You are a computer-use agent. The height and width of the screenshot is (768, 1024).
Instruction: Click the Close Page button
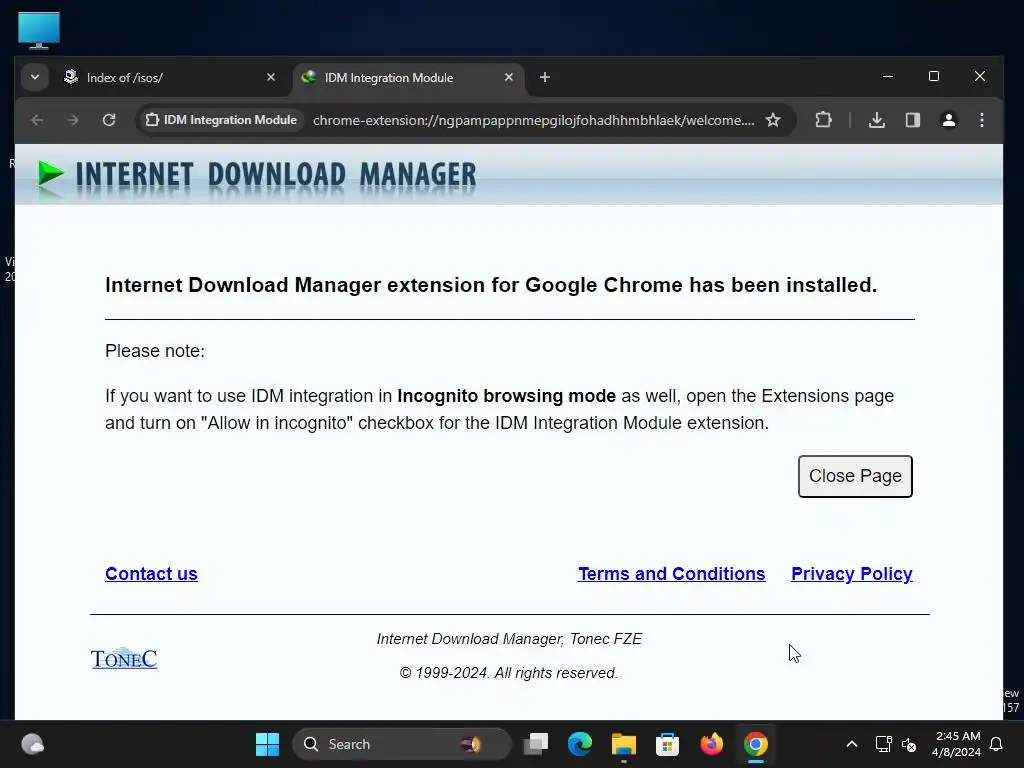[x=855, y=476]
